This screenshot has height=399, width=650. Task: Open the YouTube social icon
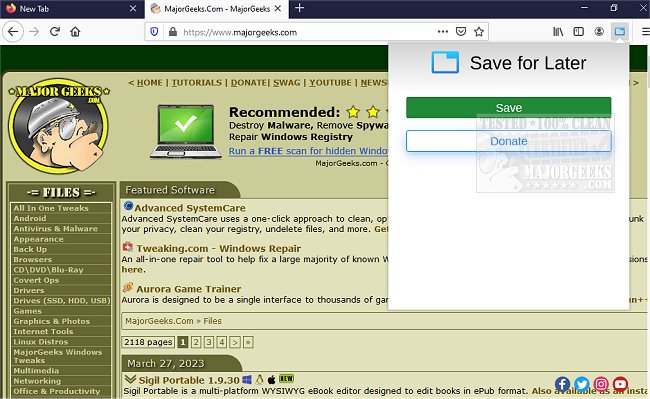[620, 384]
